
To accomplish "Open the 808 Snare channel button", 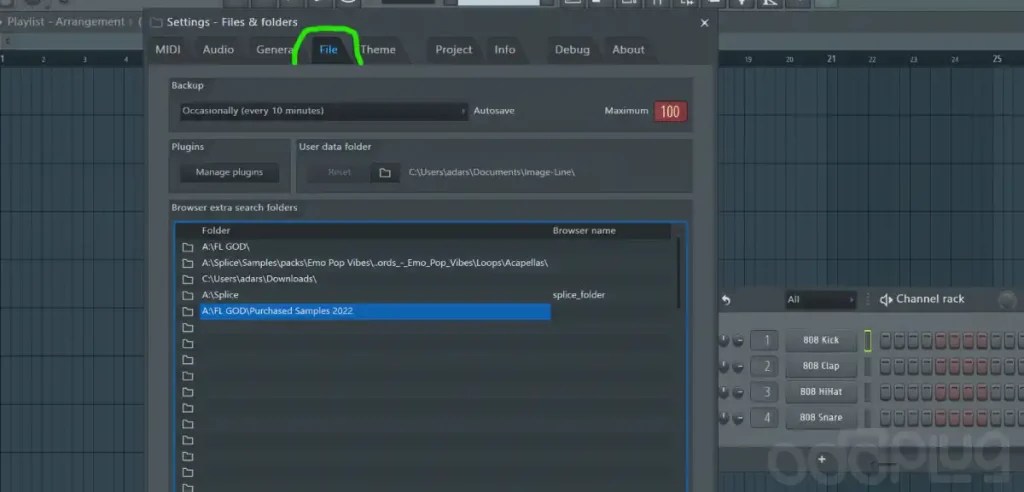I will [821, 418].
